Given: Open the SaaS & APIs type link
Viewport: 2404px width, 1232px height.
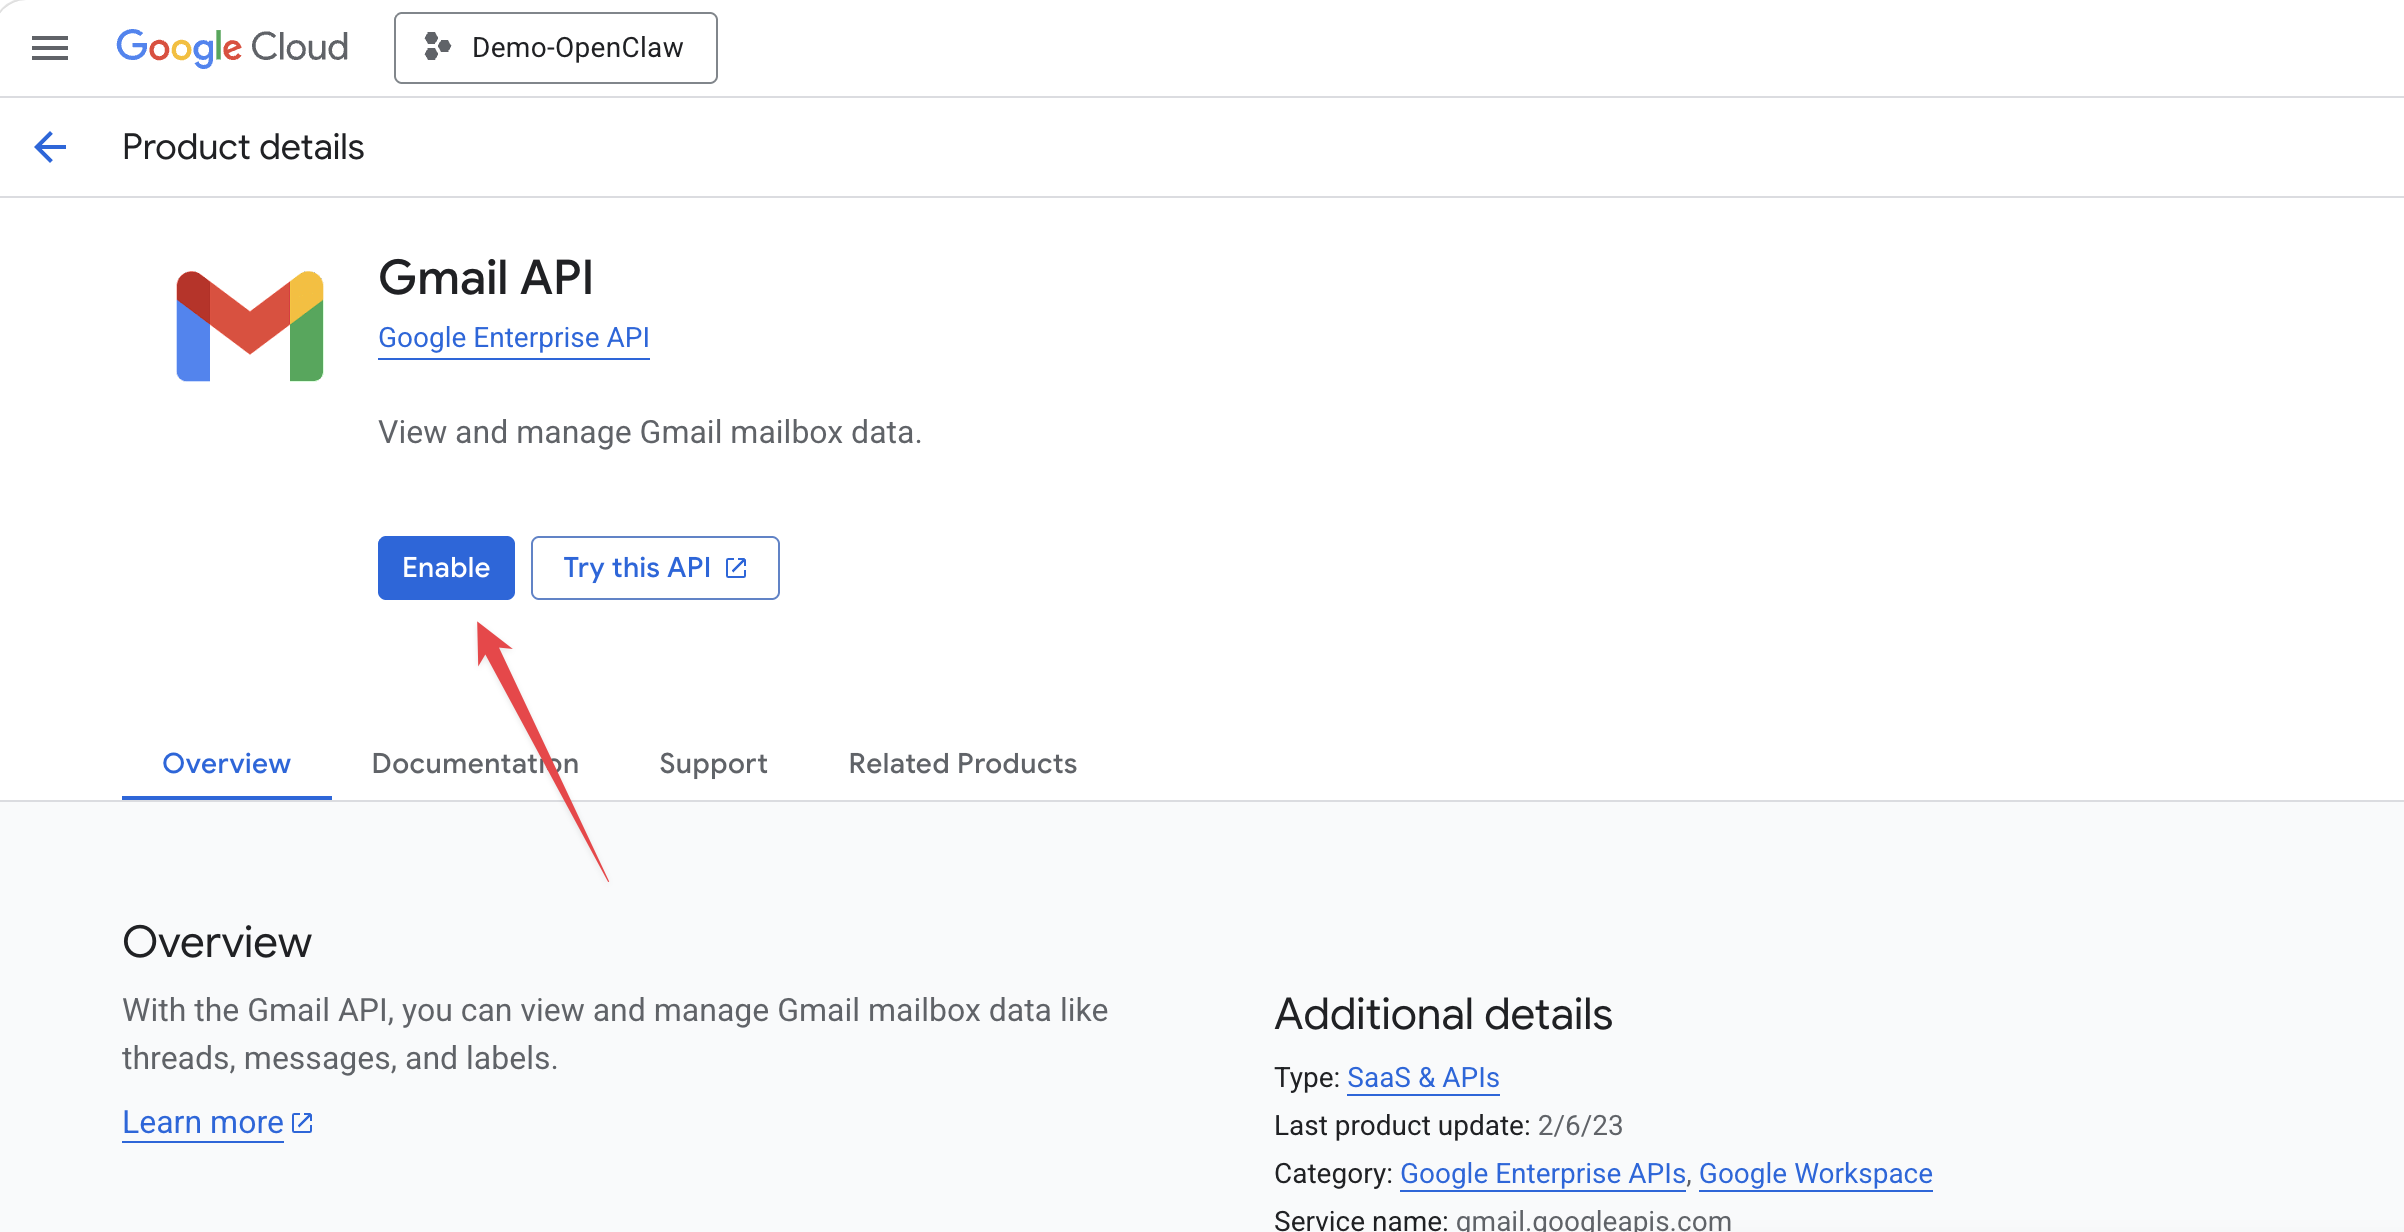Looking at the screenshot, I should click(x=1423, y=1077).
